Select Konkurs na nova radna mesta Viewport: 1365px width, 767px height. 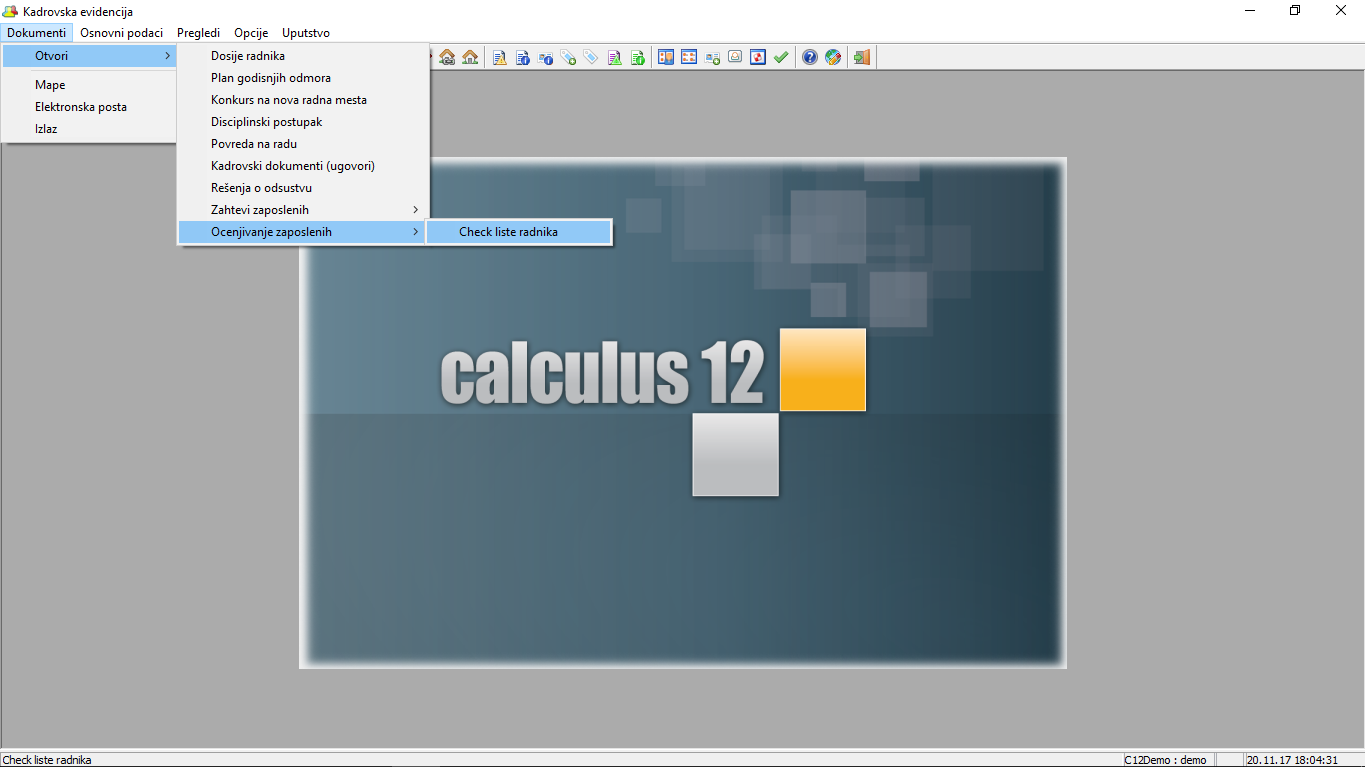(303, 100)
